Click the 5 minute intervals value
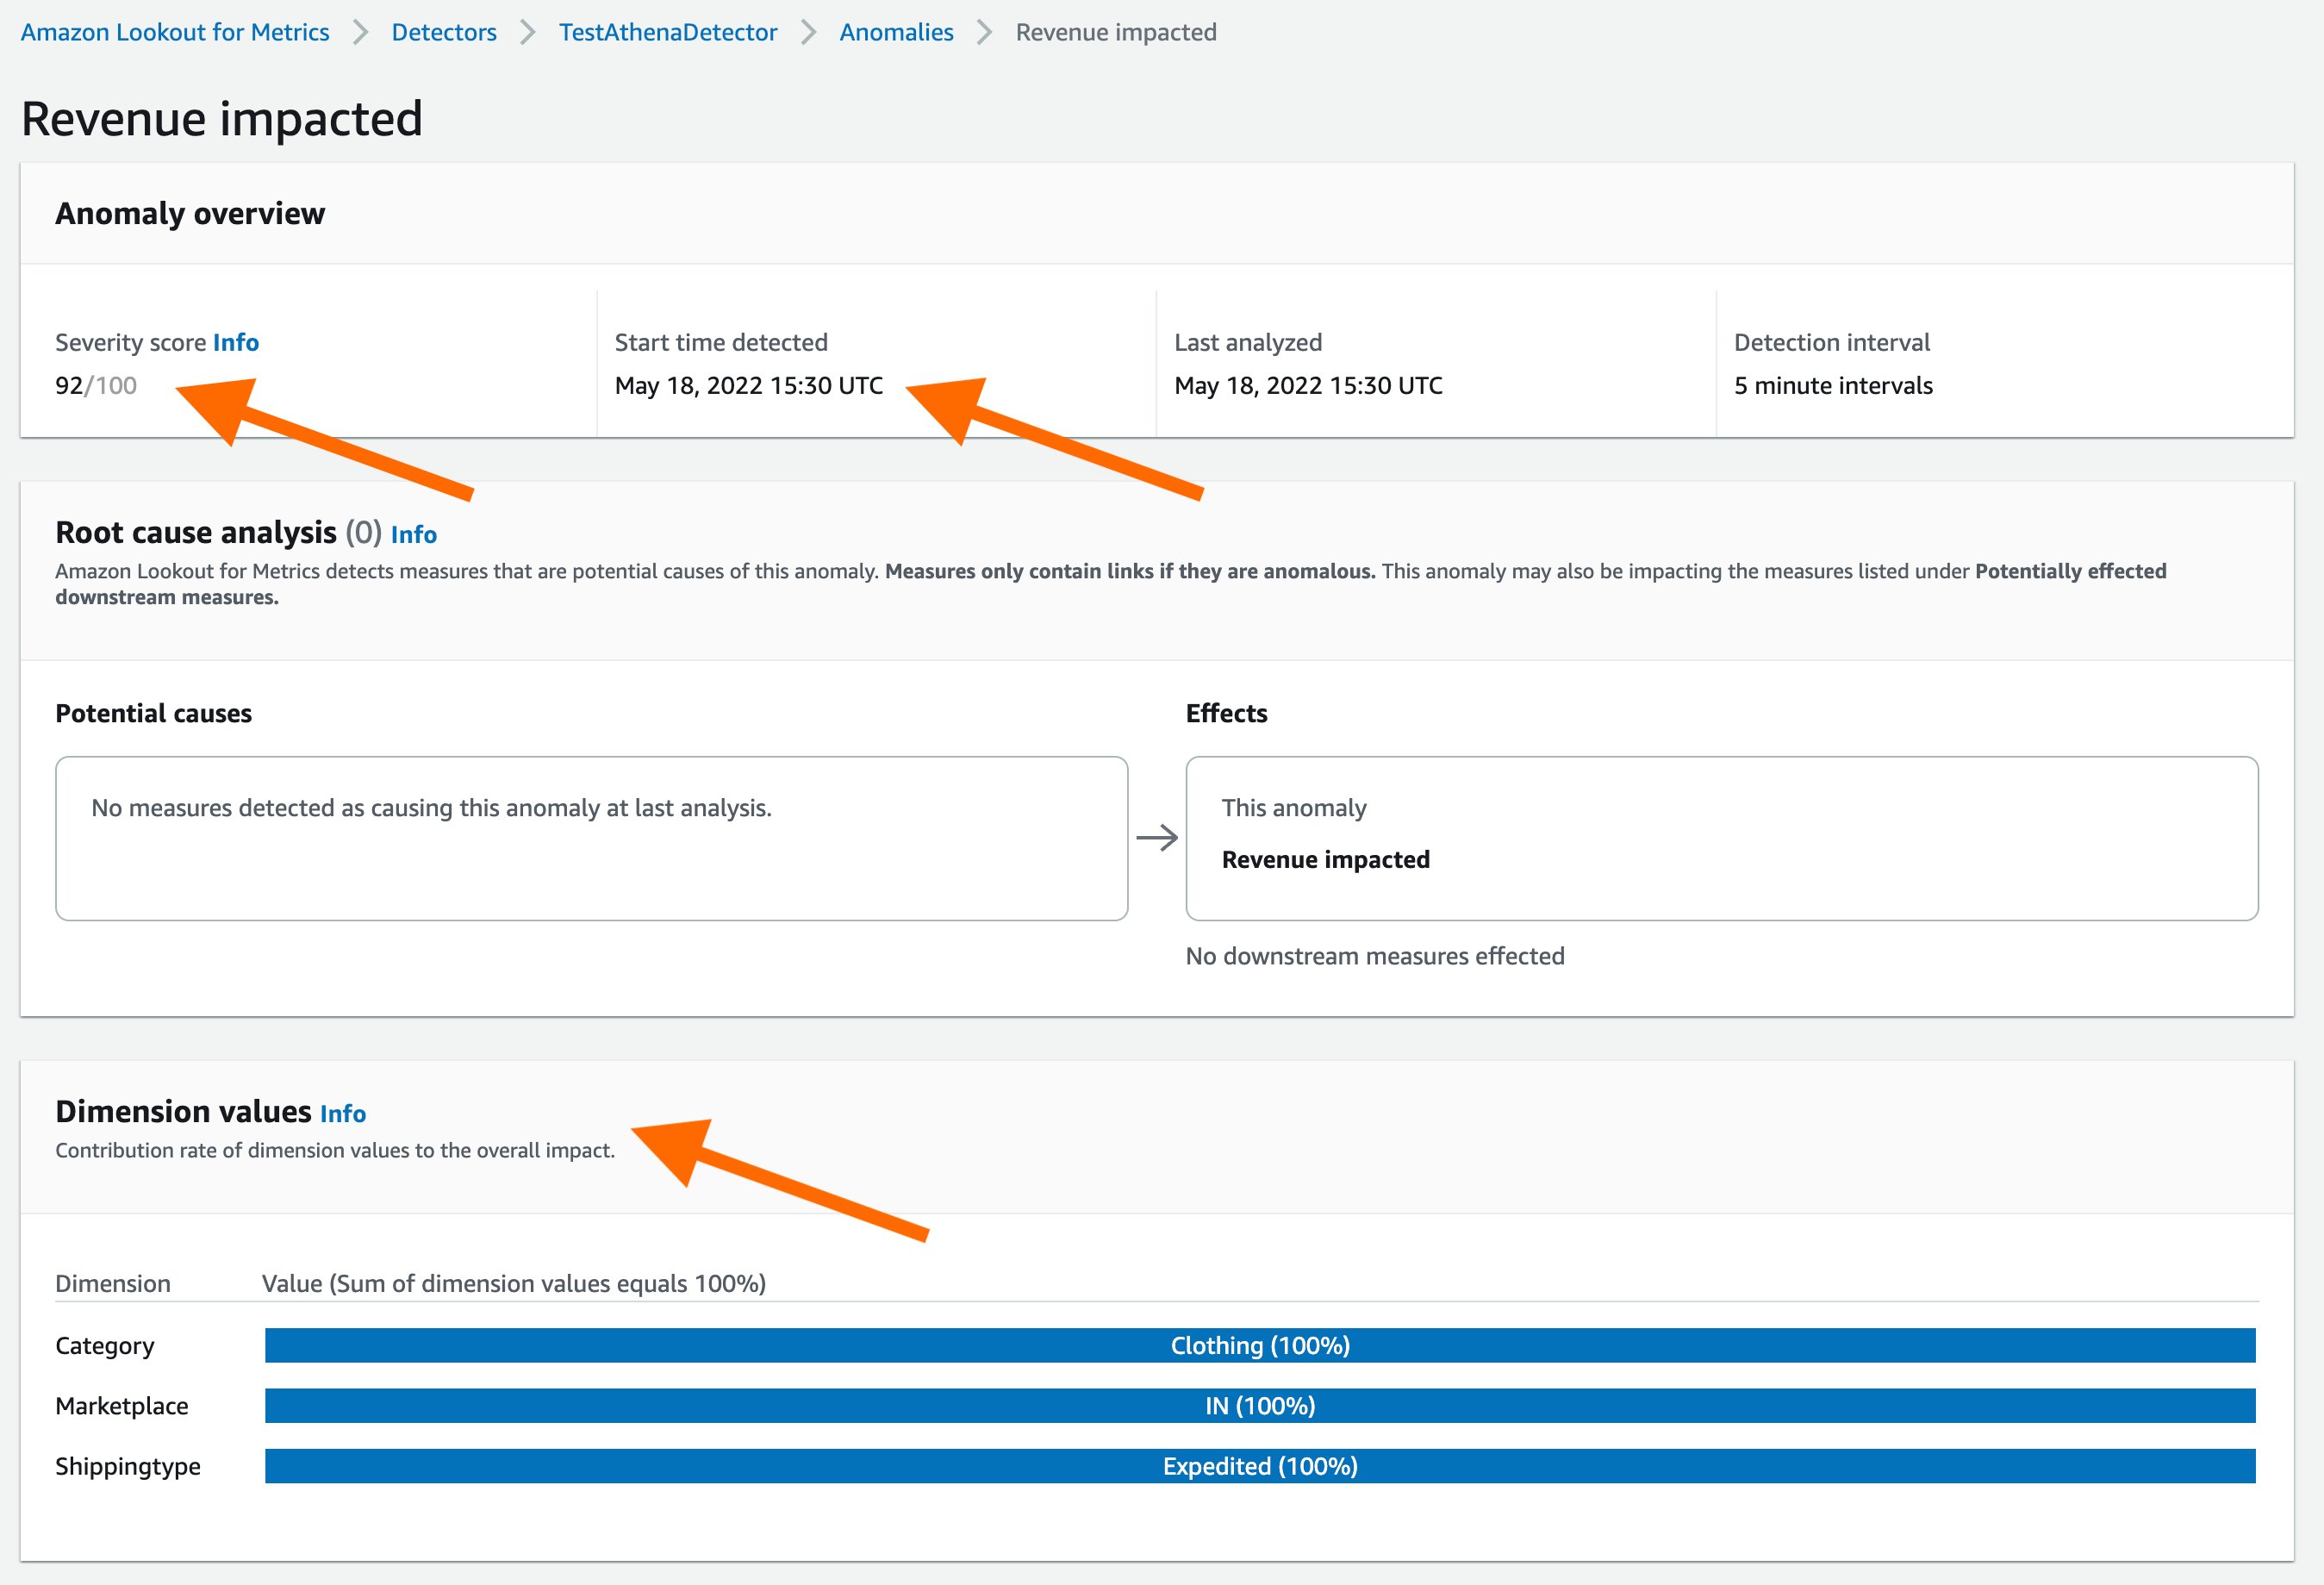This screenshot has width=2324, height=1585. pos(1832,385)
